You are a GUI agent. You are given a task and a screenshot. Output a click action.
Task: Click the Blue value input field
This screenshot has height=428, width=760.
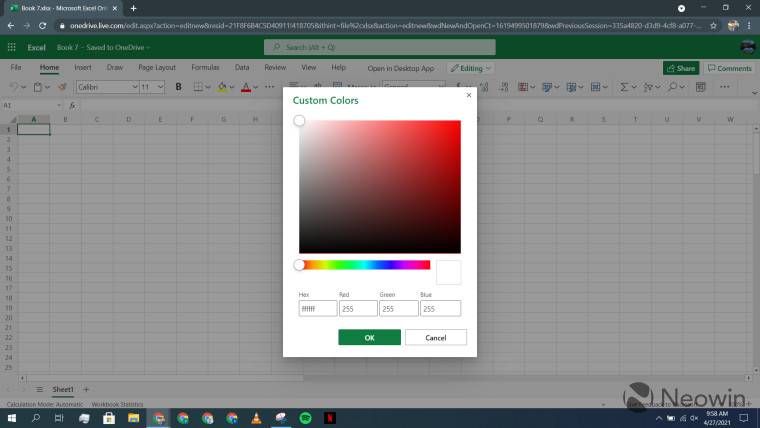pos(440,308)
